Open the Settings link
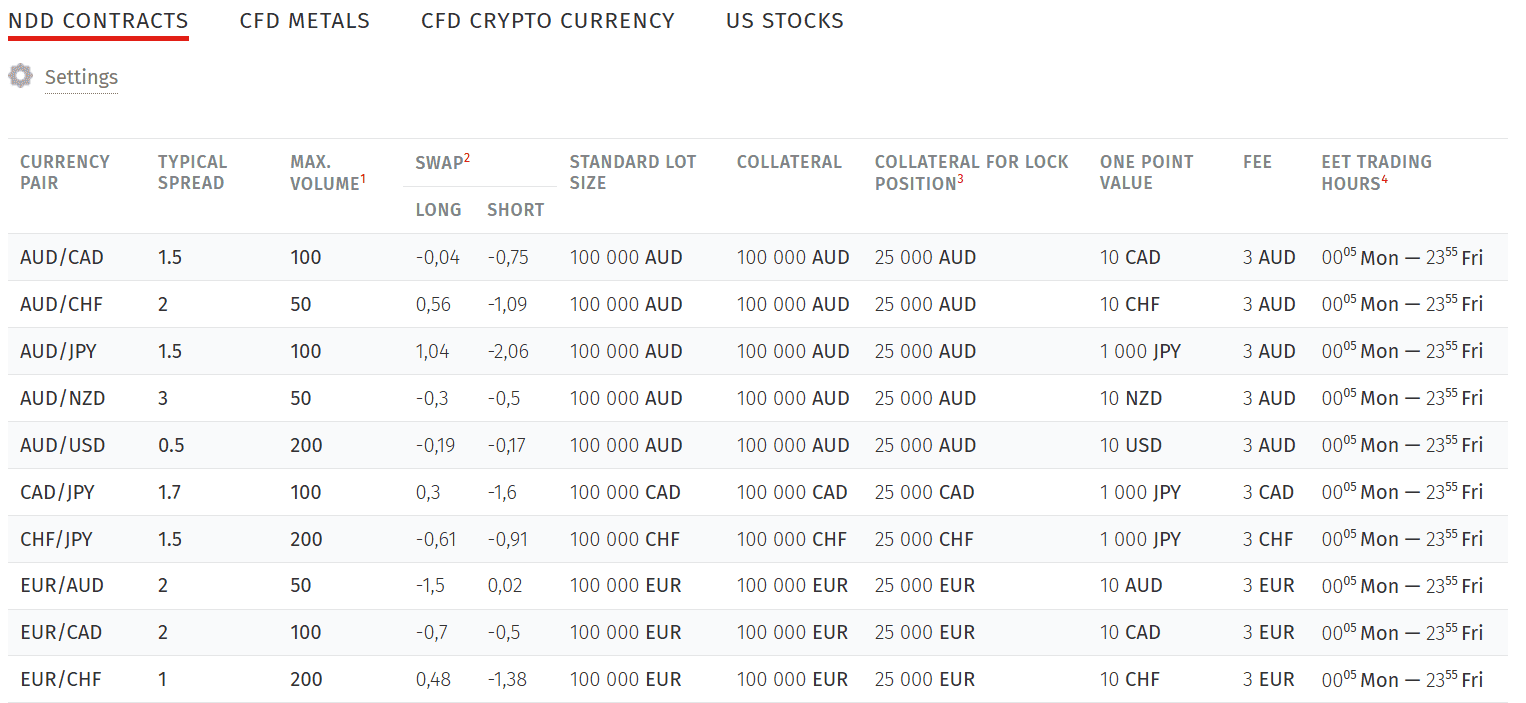 tap(81, 77)
